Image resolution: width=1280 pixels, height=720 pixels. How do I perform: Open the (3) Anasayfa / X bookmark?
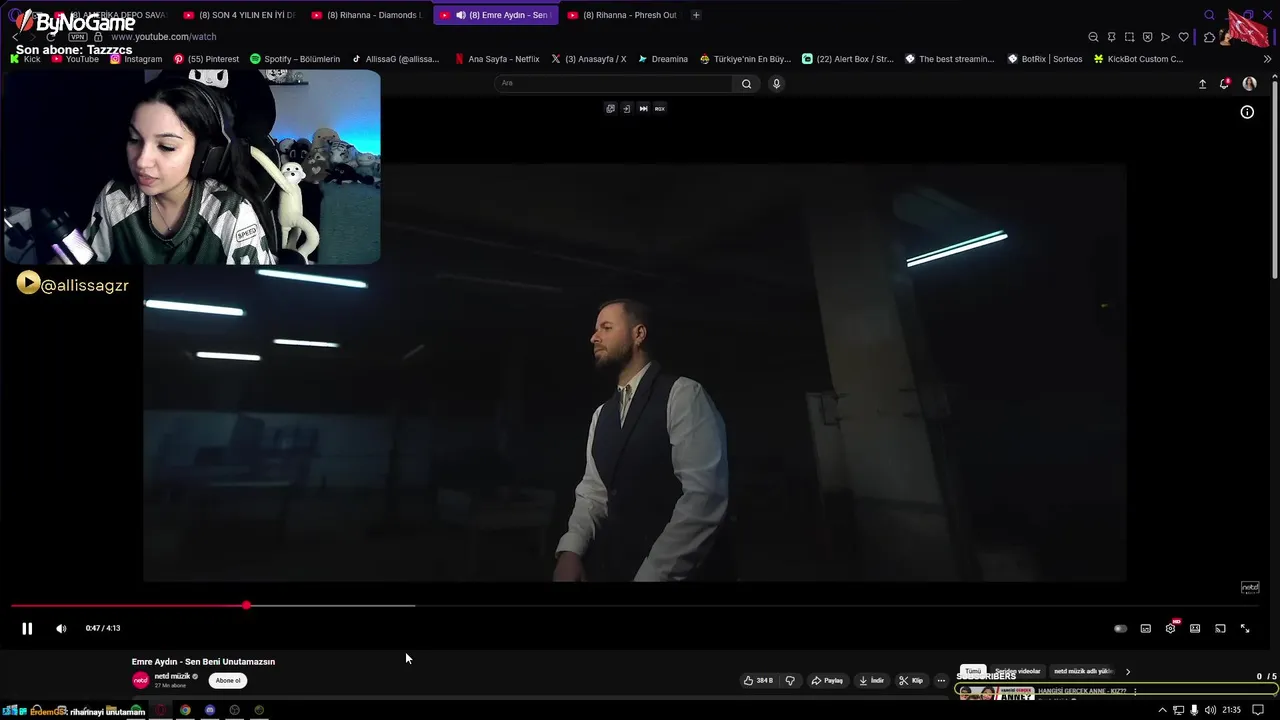coord(589,59)
